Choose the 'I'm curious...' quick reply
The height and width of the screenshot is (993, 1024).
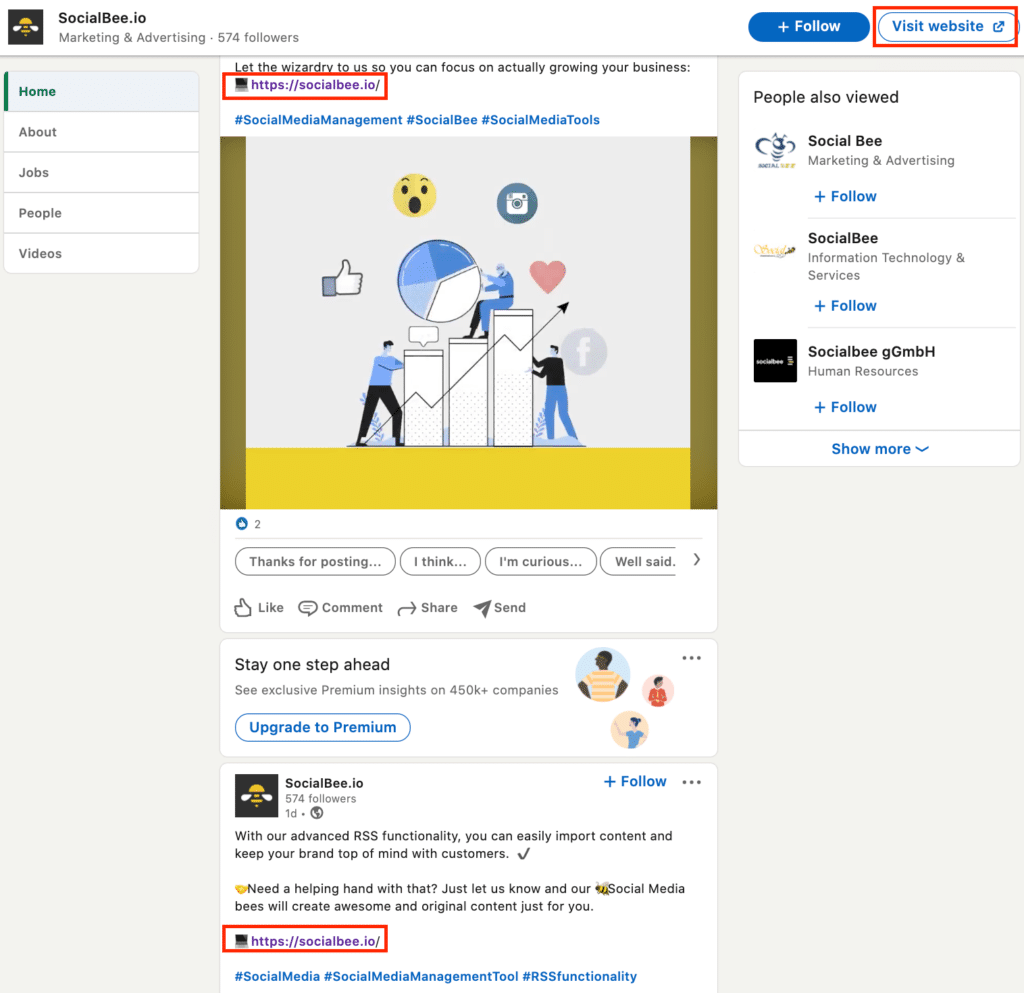tap(540, 561)
